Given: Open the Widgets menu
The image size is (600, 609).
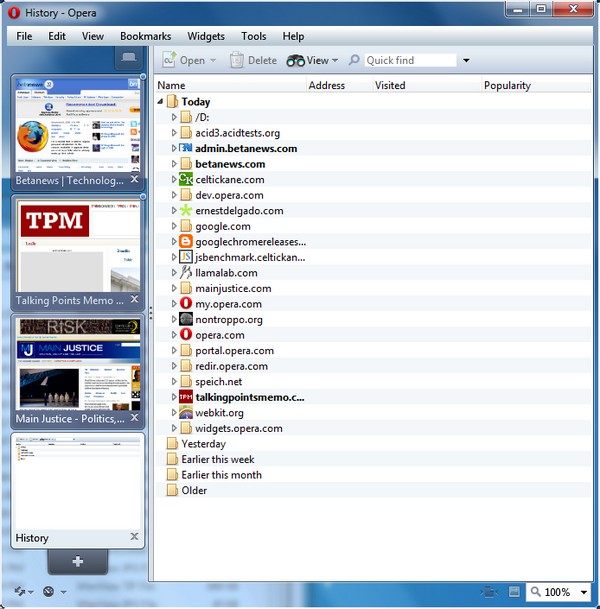Looking at the screenshot, I should (206, 36).
